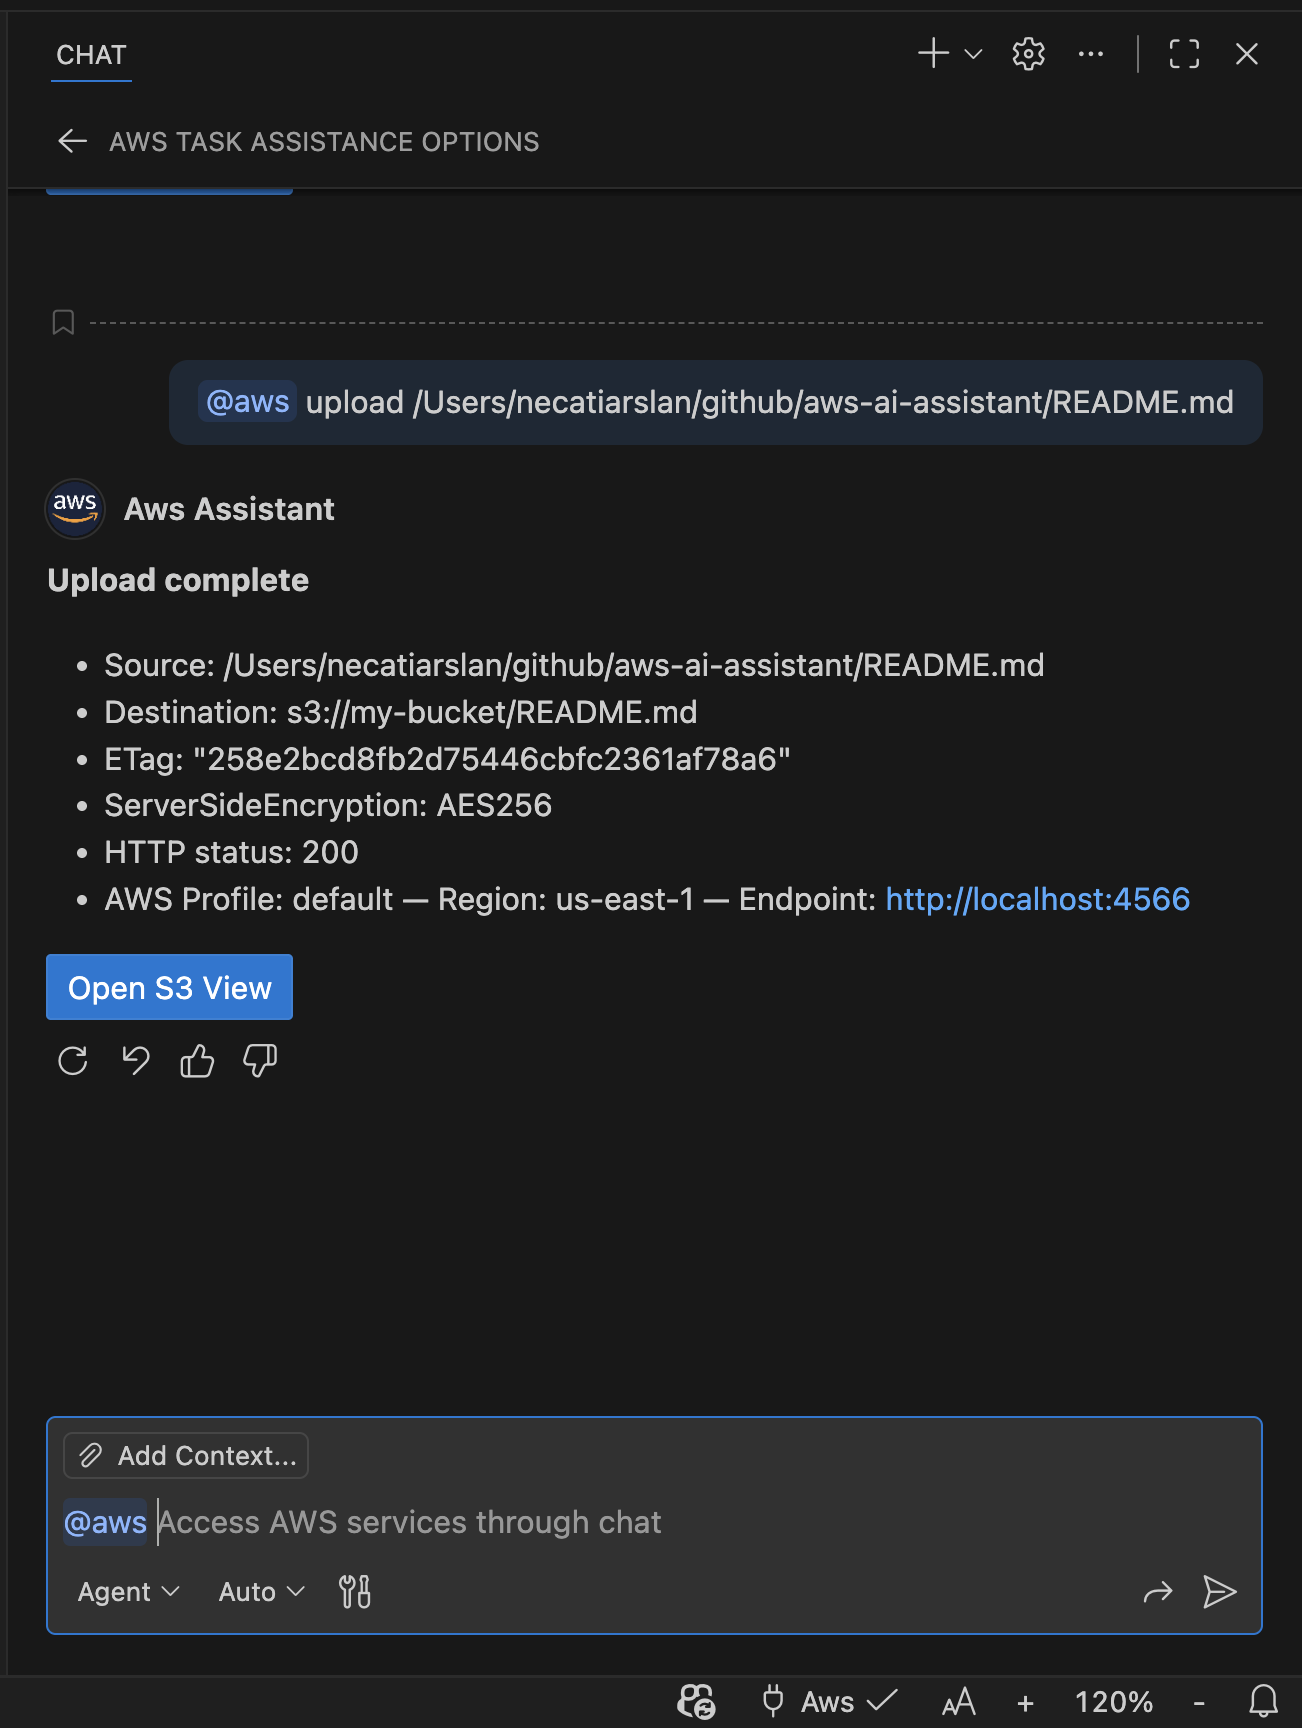The height and width of the screenshot is (1728, 1302).
Task: Click the zoom in plus in status bar
Action: point(1025,1702)
